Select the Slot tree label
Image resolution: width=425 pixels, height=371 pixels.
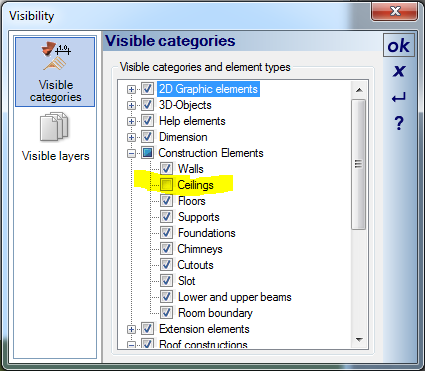coord(186,281)
